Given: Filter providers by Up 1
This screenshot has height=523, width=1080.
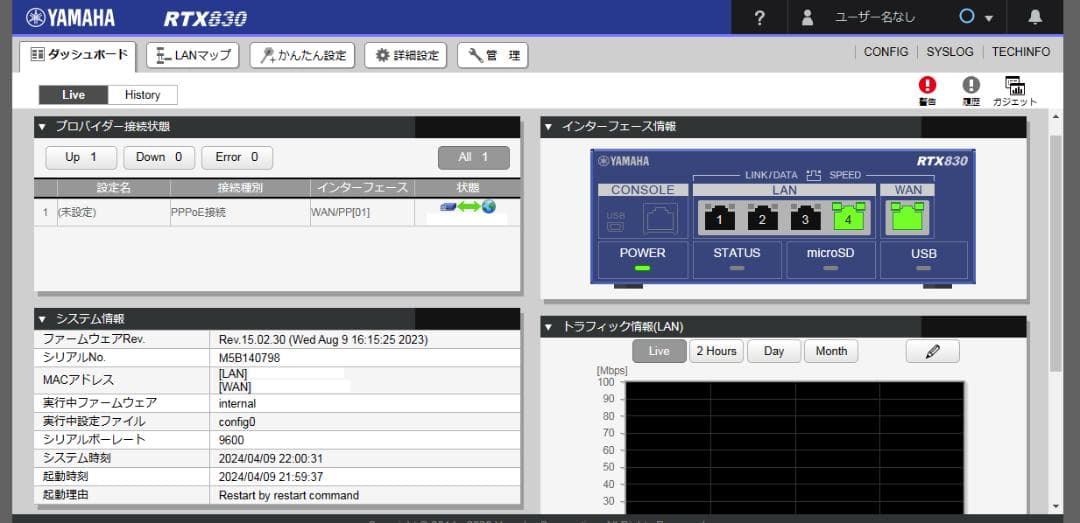Looking at the screenshot, I should point(81,158).
